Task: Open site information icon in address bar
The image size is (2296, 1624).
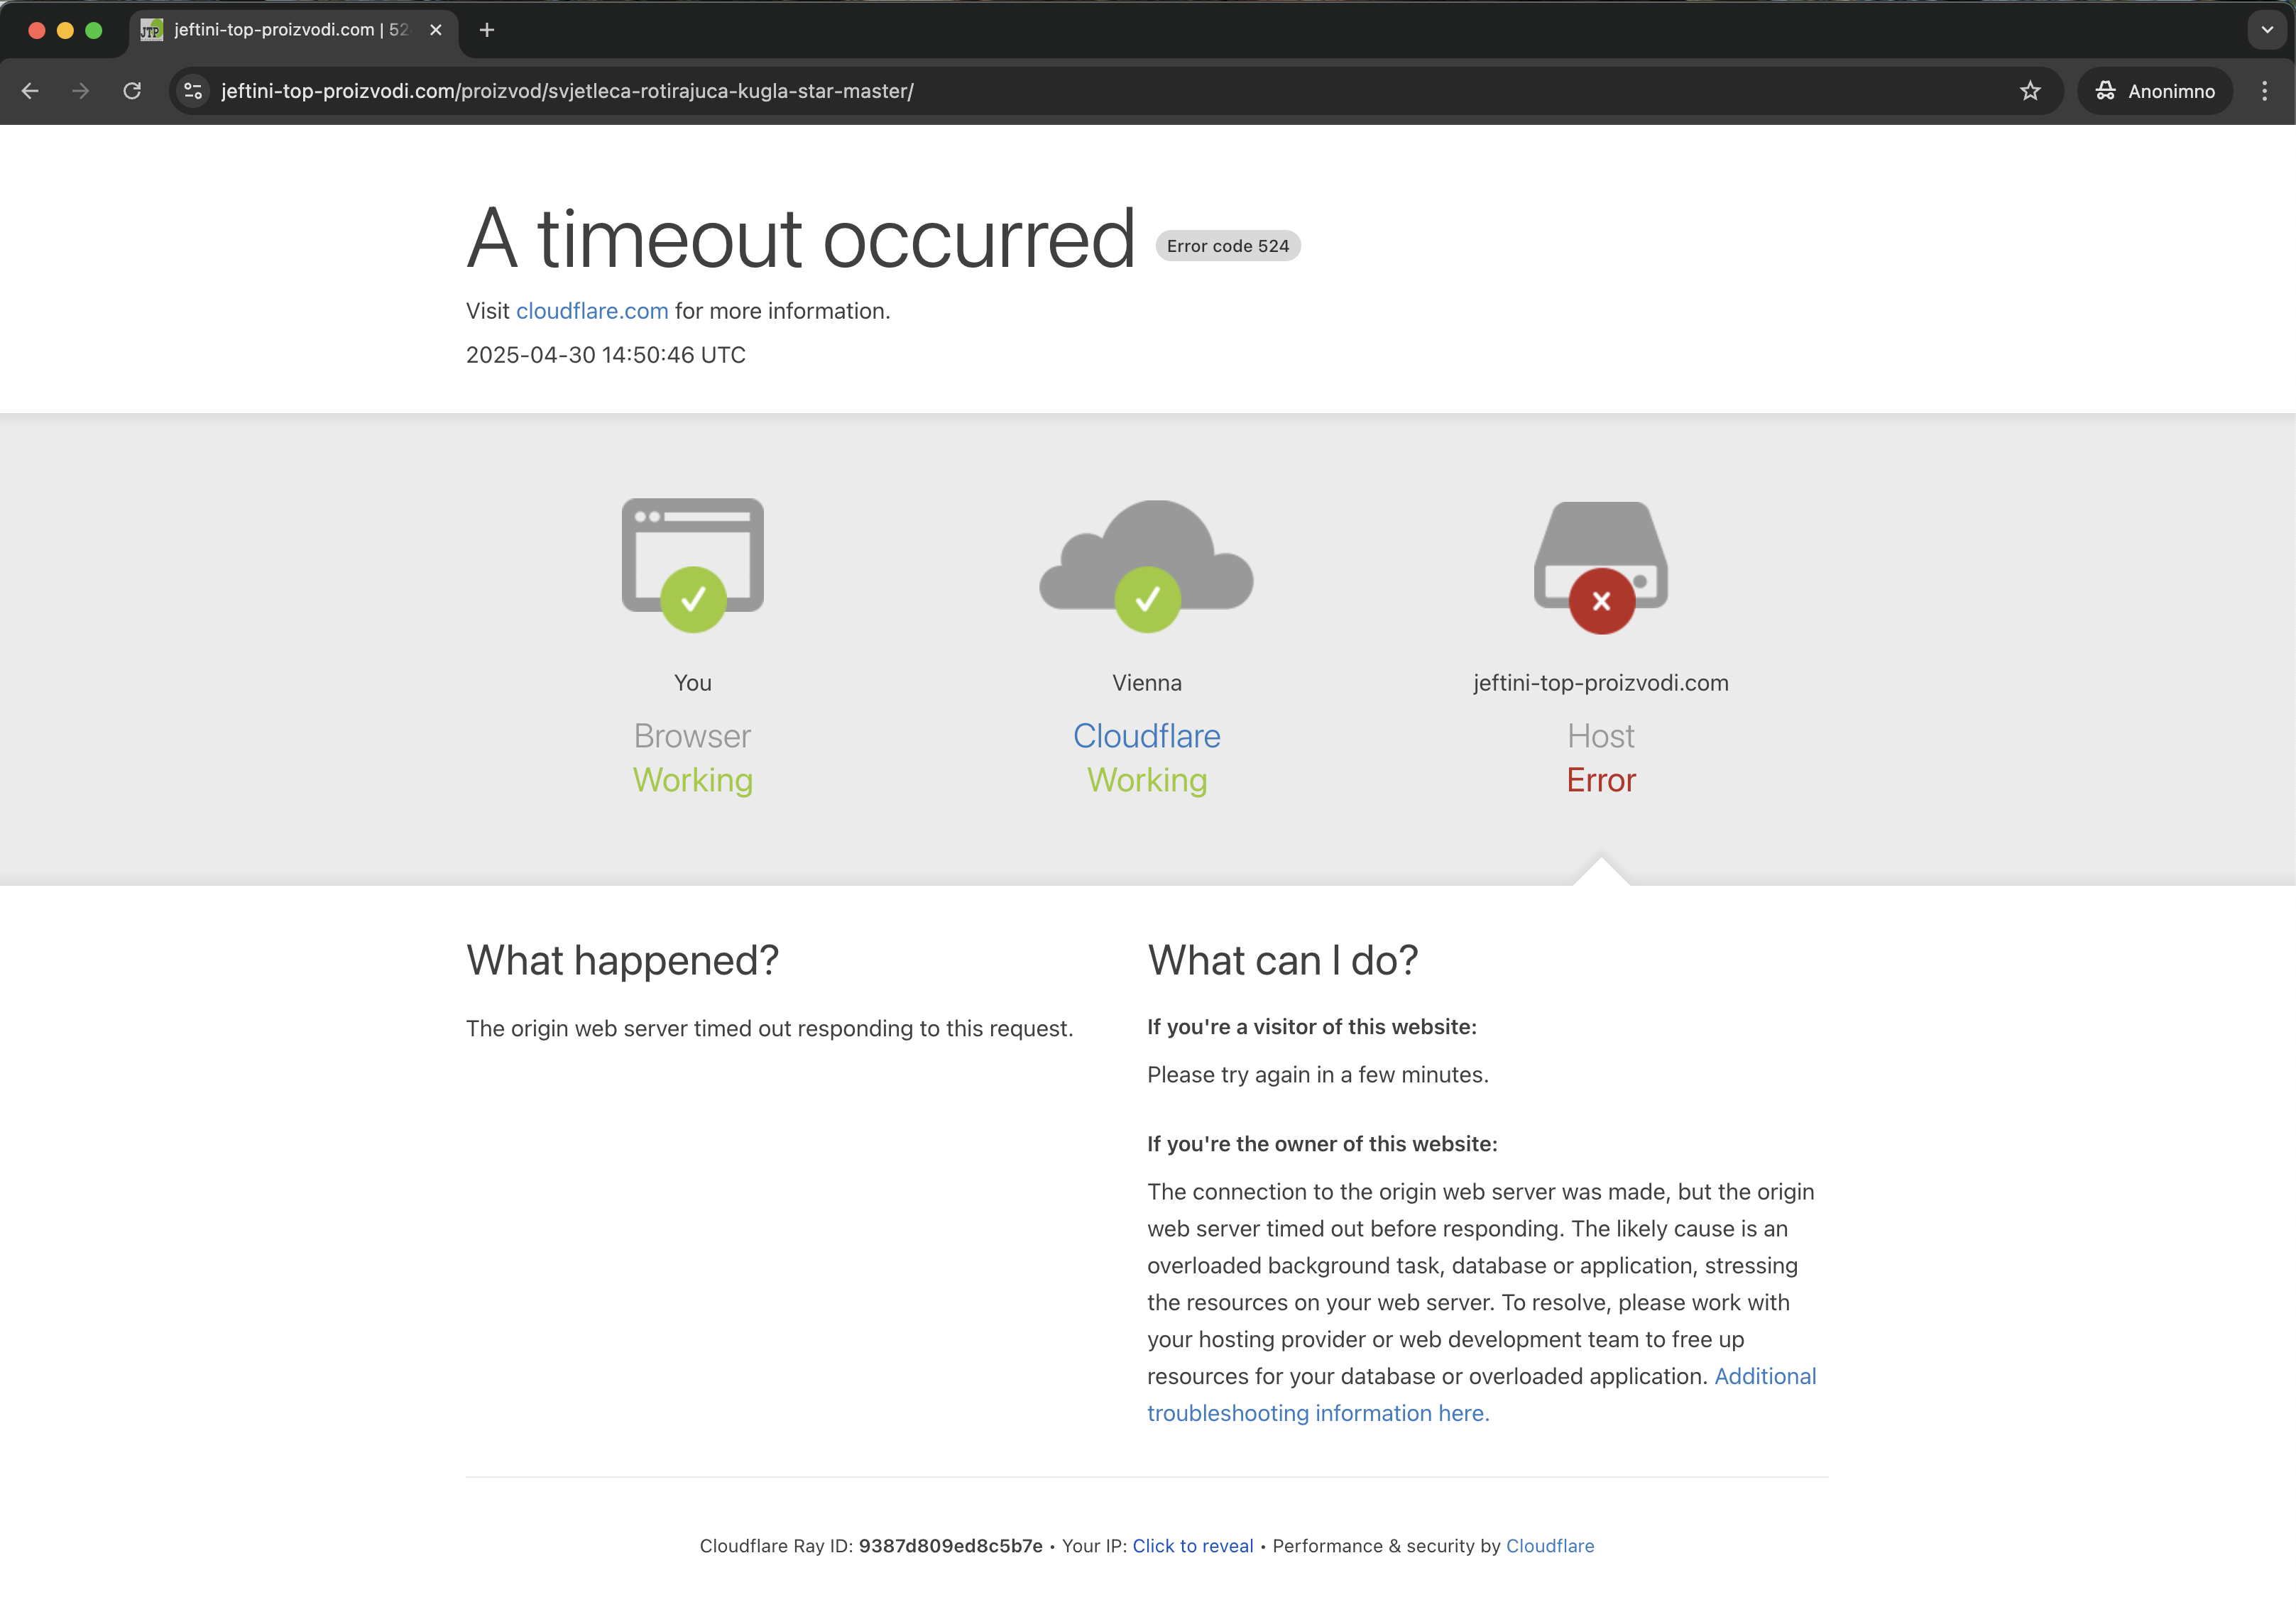Action: click(193, 91)
